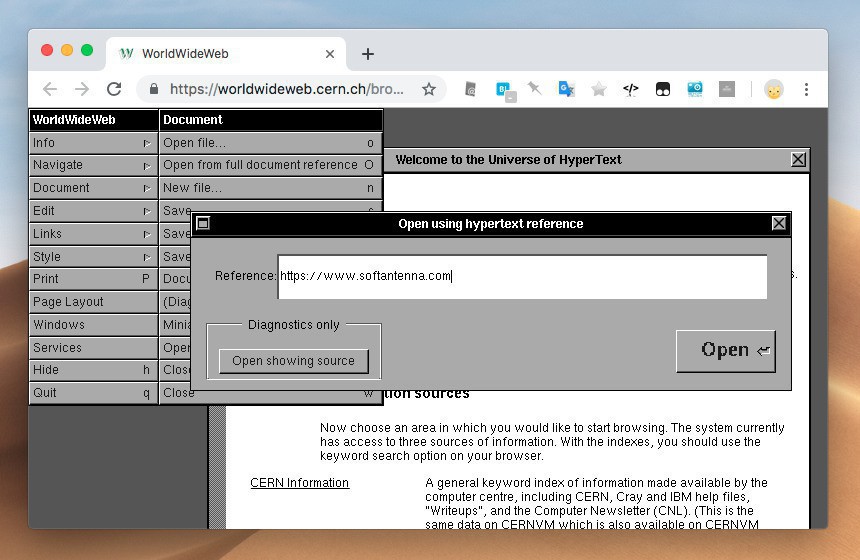Open a new browser tab with plus

[x=368, y=54]
